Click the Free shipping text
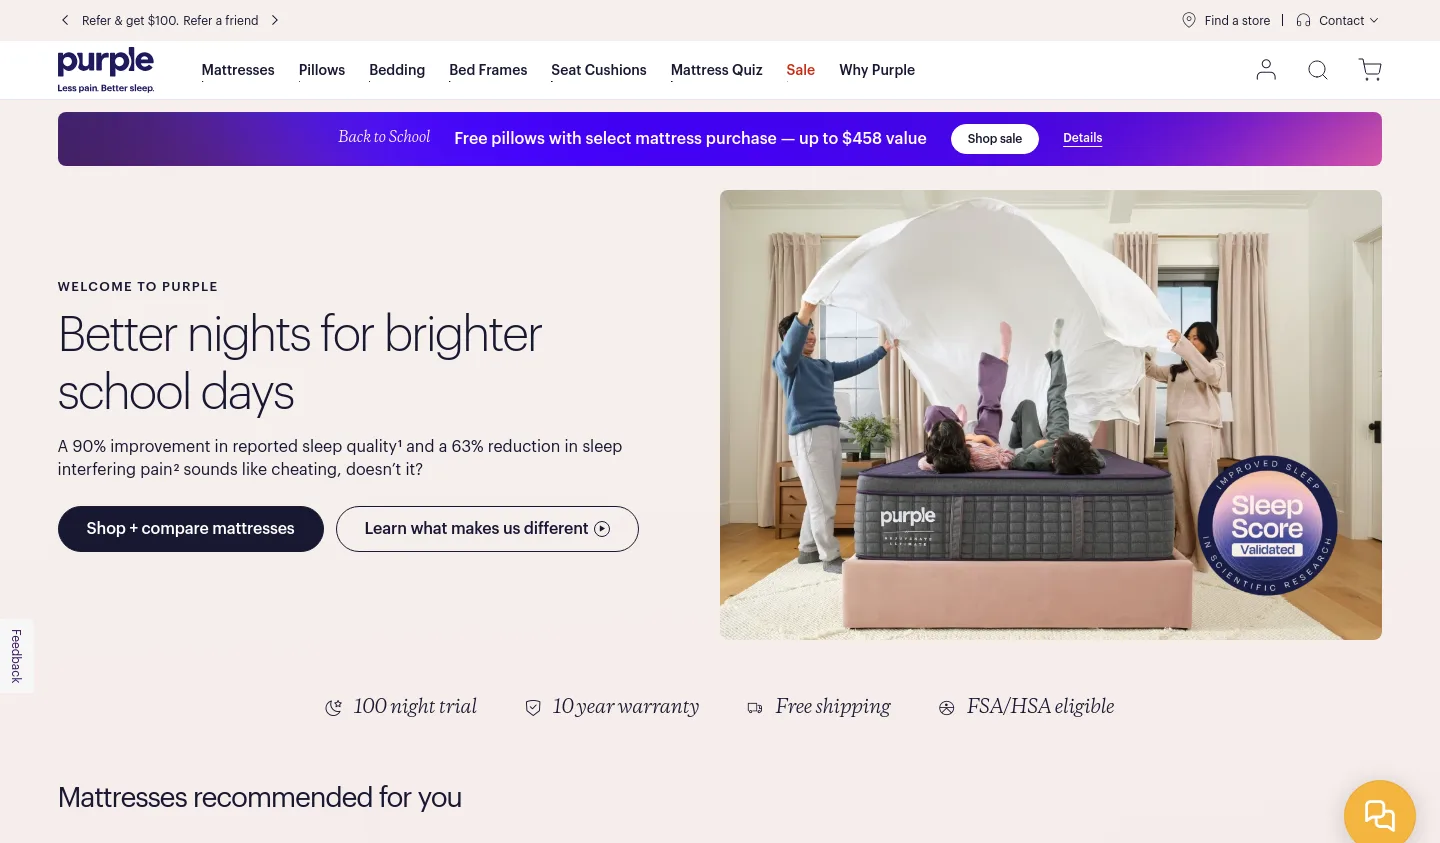The image size is (1440, 843). [x=833, y=707]
